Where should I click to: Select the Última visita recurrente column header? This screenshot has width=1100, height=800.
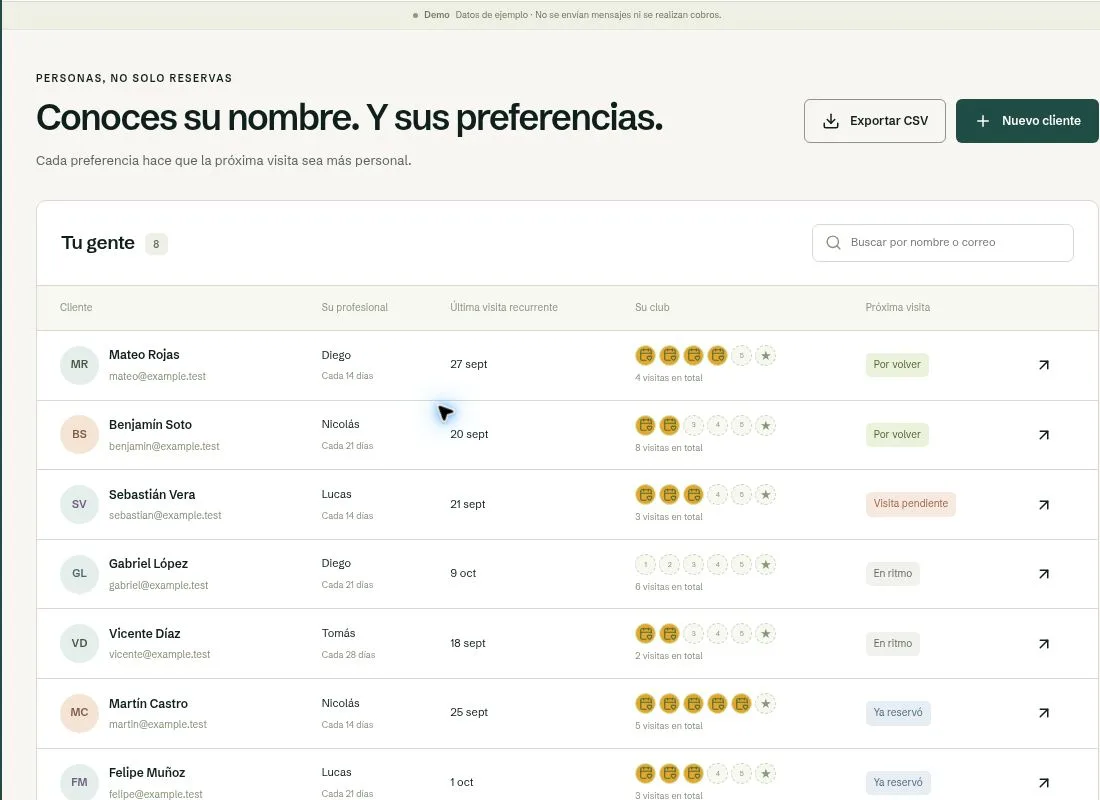pos(504,307)
